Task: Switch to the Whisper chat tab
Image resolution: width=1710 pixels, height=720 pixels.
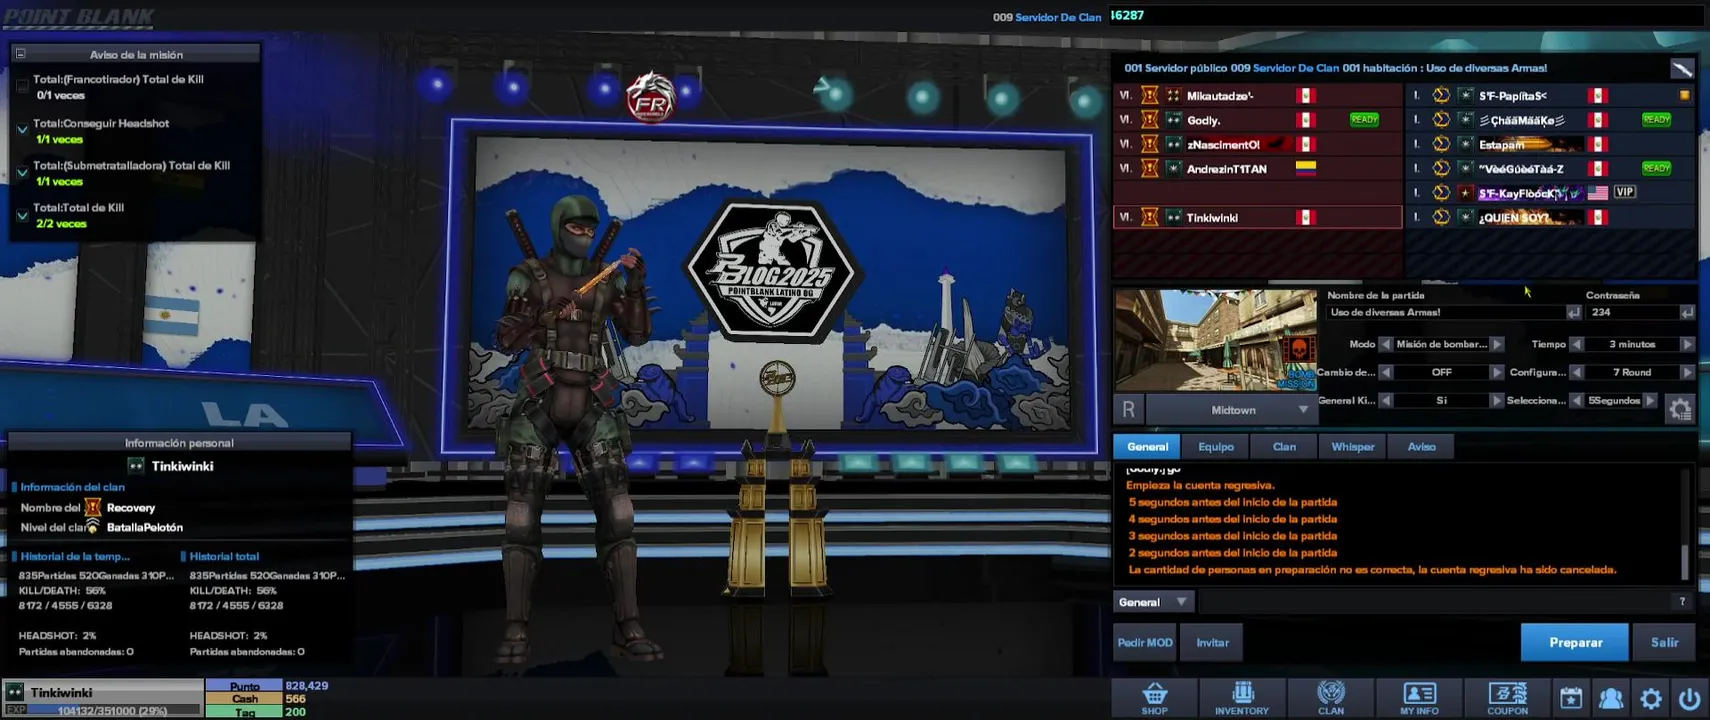Action: pyautogui.click(x=1352, y=446)
